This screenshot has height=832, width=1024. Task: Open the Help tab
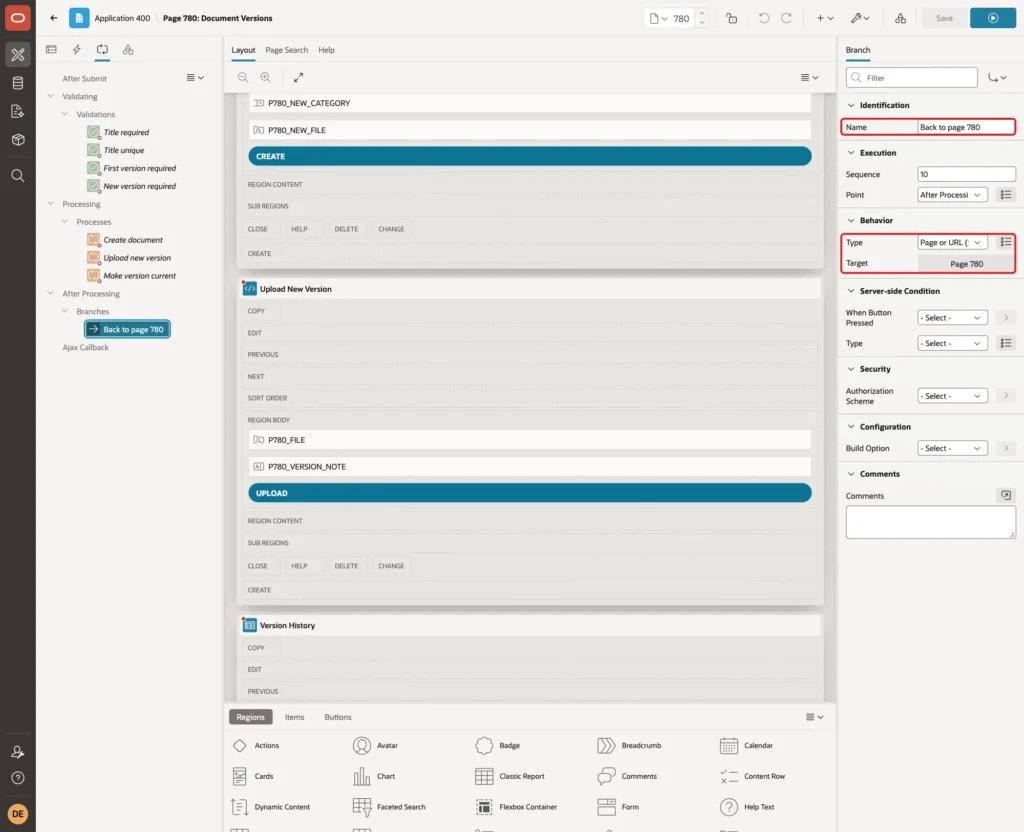[326, 50]
